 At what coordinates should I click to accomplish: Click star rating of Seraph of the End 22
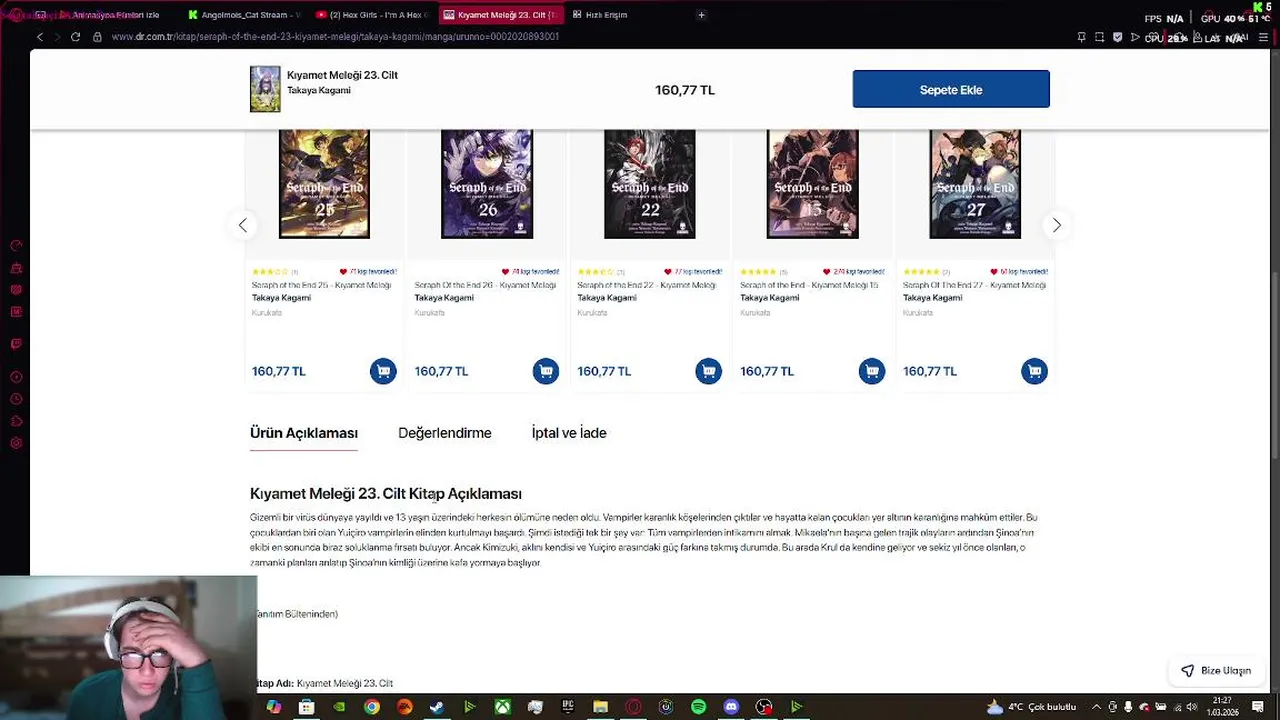[595, 272]
